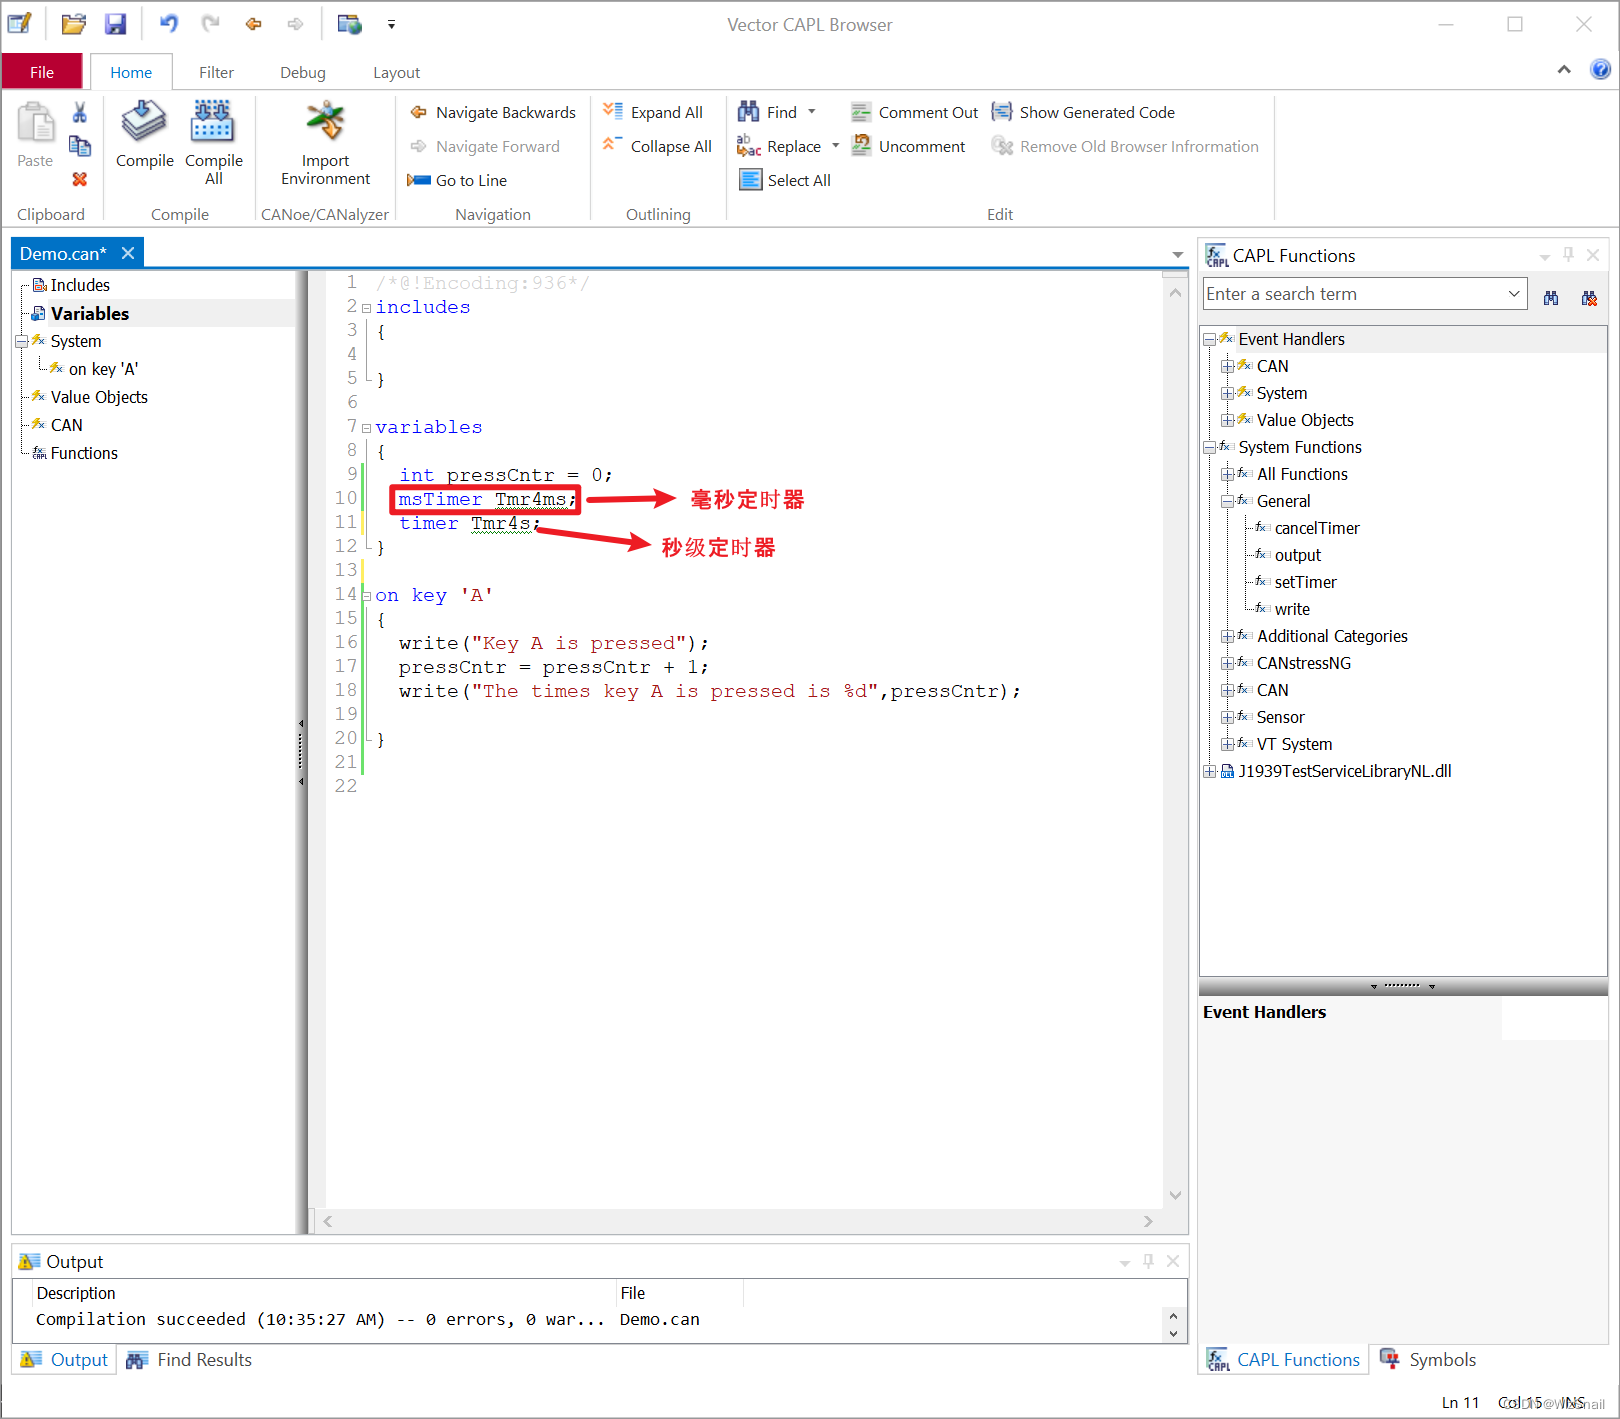Screen dimensions: 1620x1419
Task: Close the CAPL Functions panel
Action: pyautogui.click(x=1593, y=255)
